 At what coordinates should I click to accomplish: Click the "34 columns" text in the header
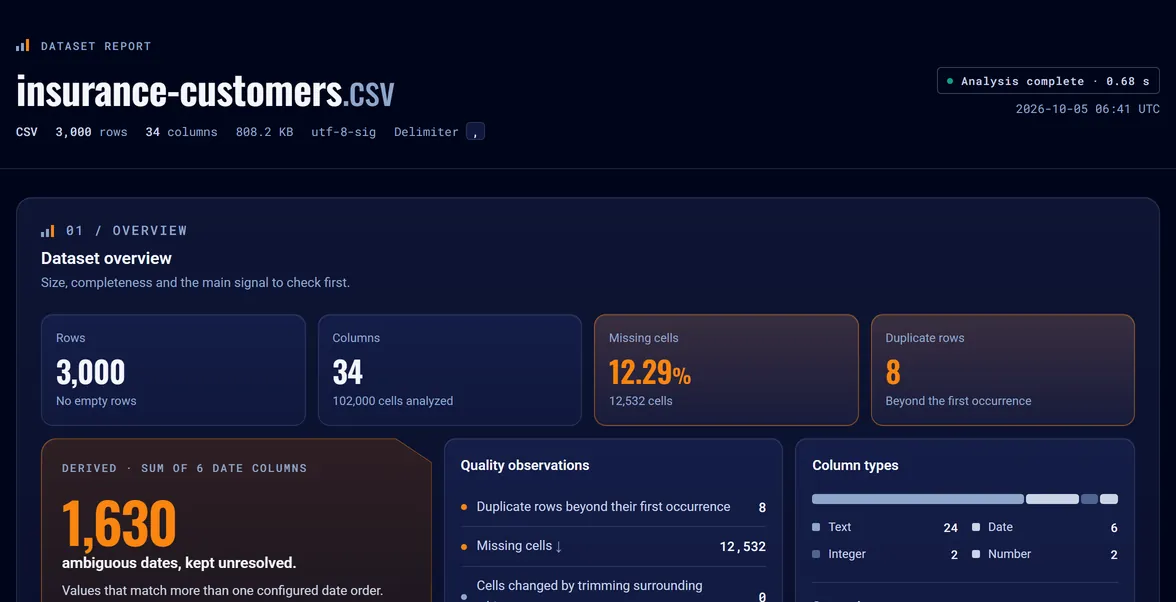coord(182,132)
